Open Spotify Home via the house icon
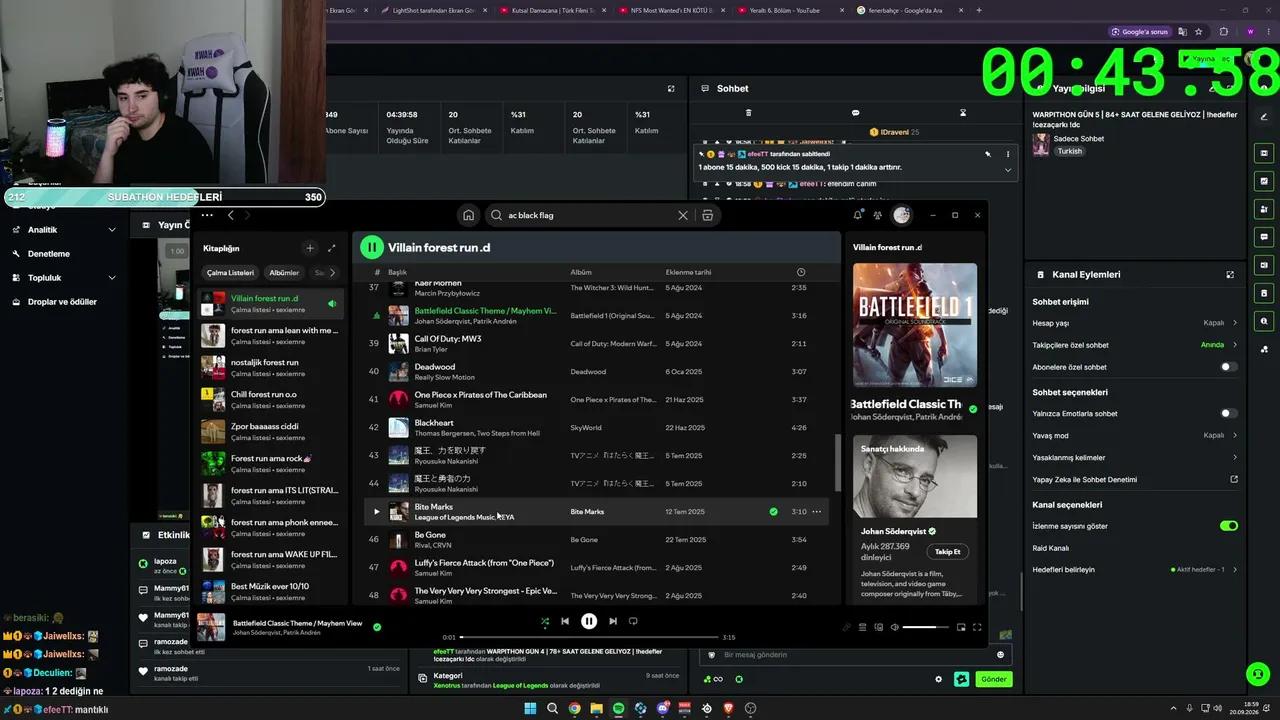 point(468,215)
